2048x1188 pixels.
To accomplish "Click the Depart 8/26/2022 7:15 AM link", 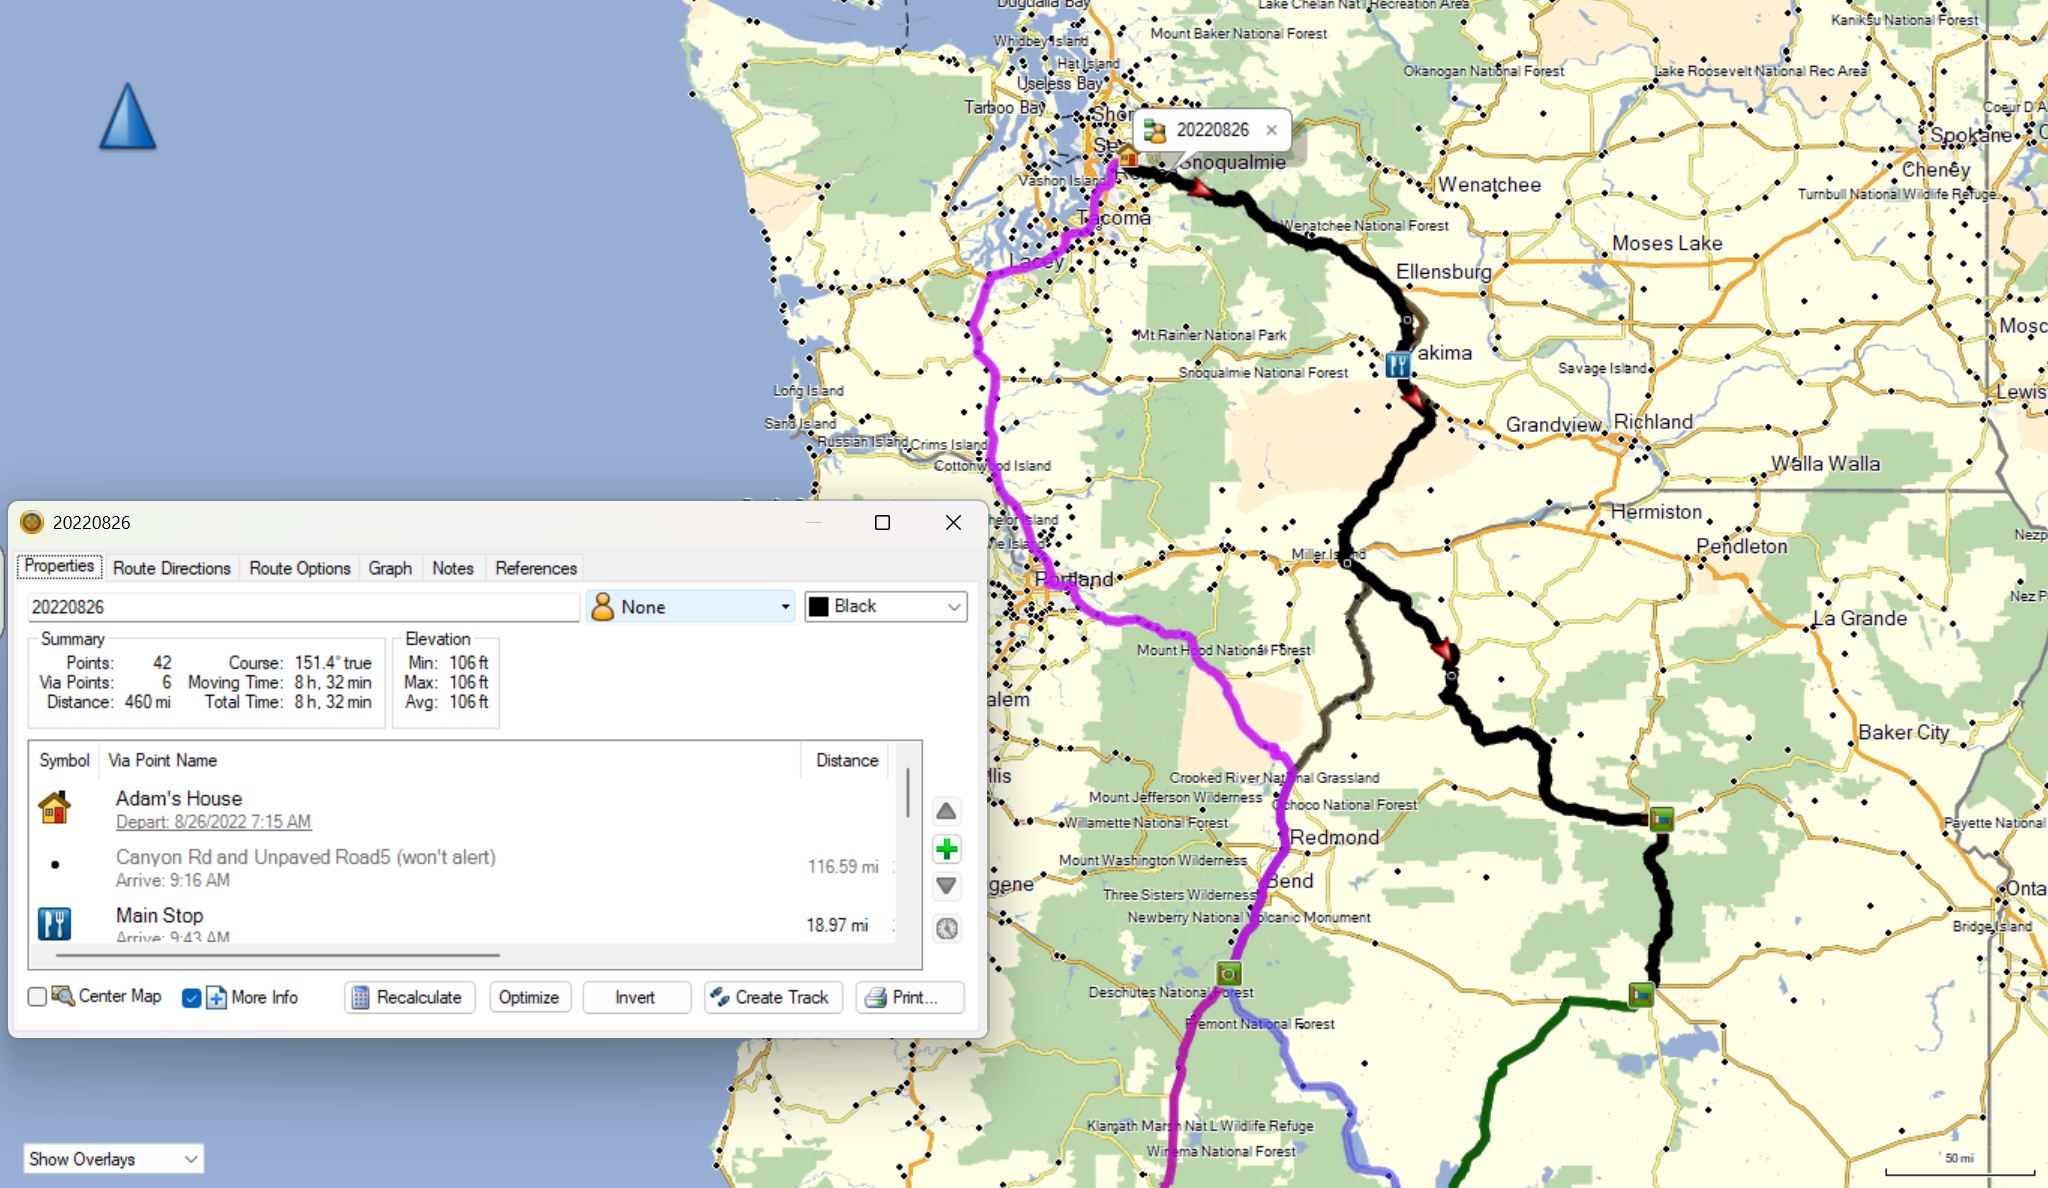I will tap(213, 822).
